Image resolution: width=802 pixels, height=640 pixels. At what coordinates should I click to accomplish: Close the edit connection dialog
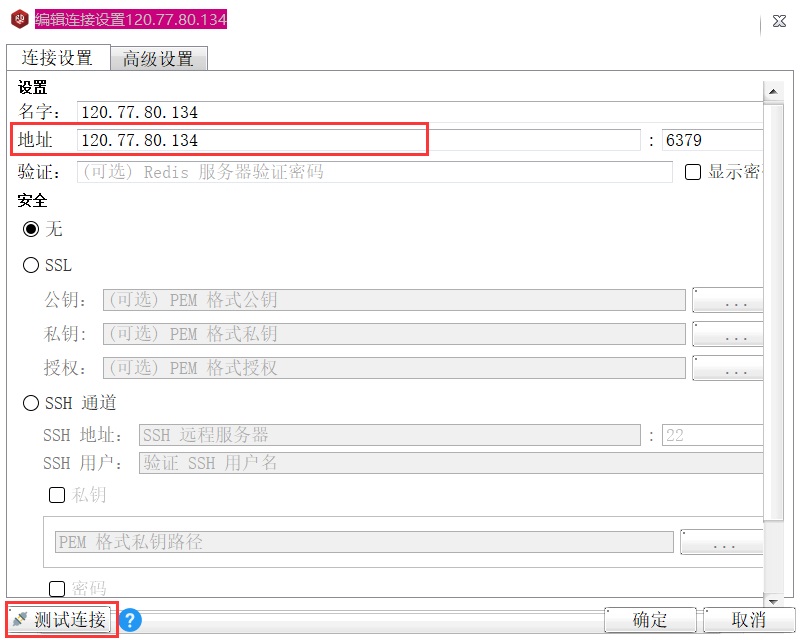tap(779, 21)
